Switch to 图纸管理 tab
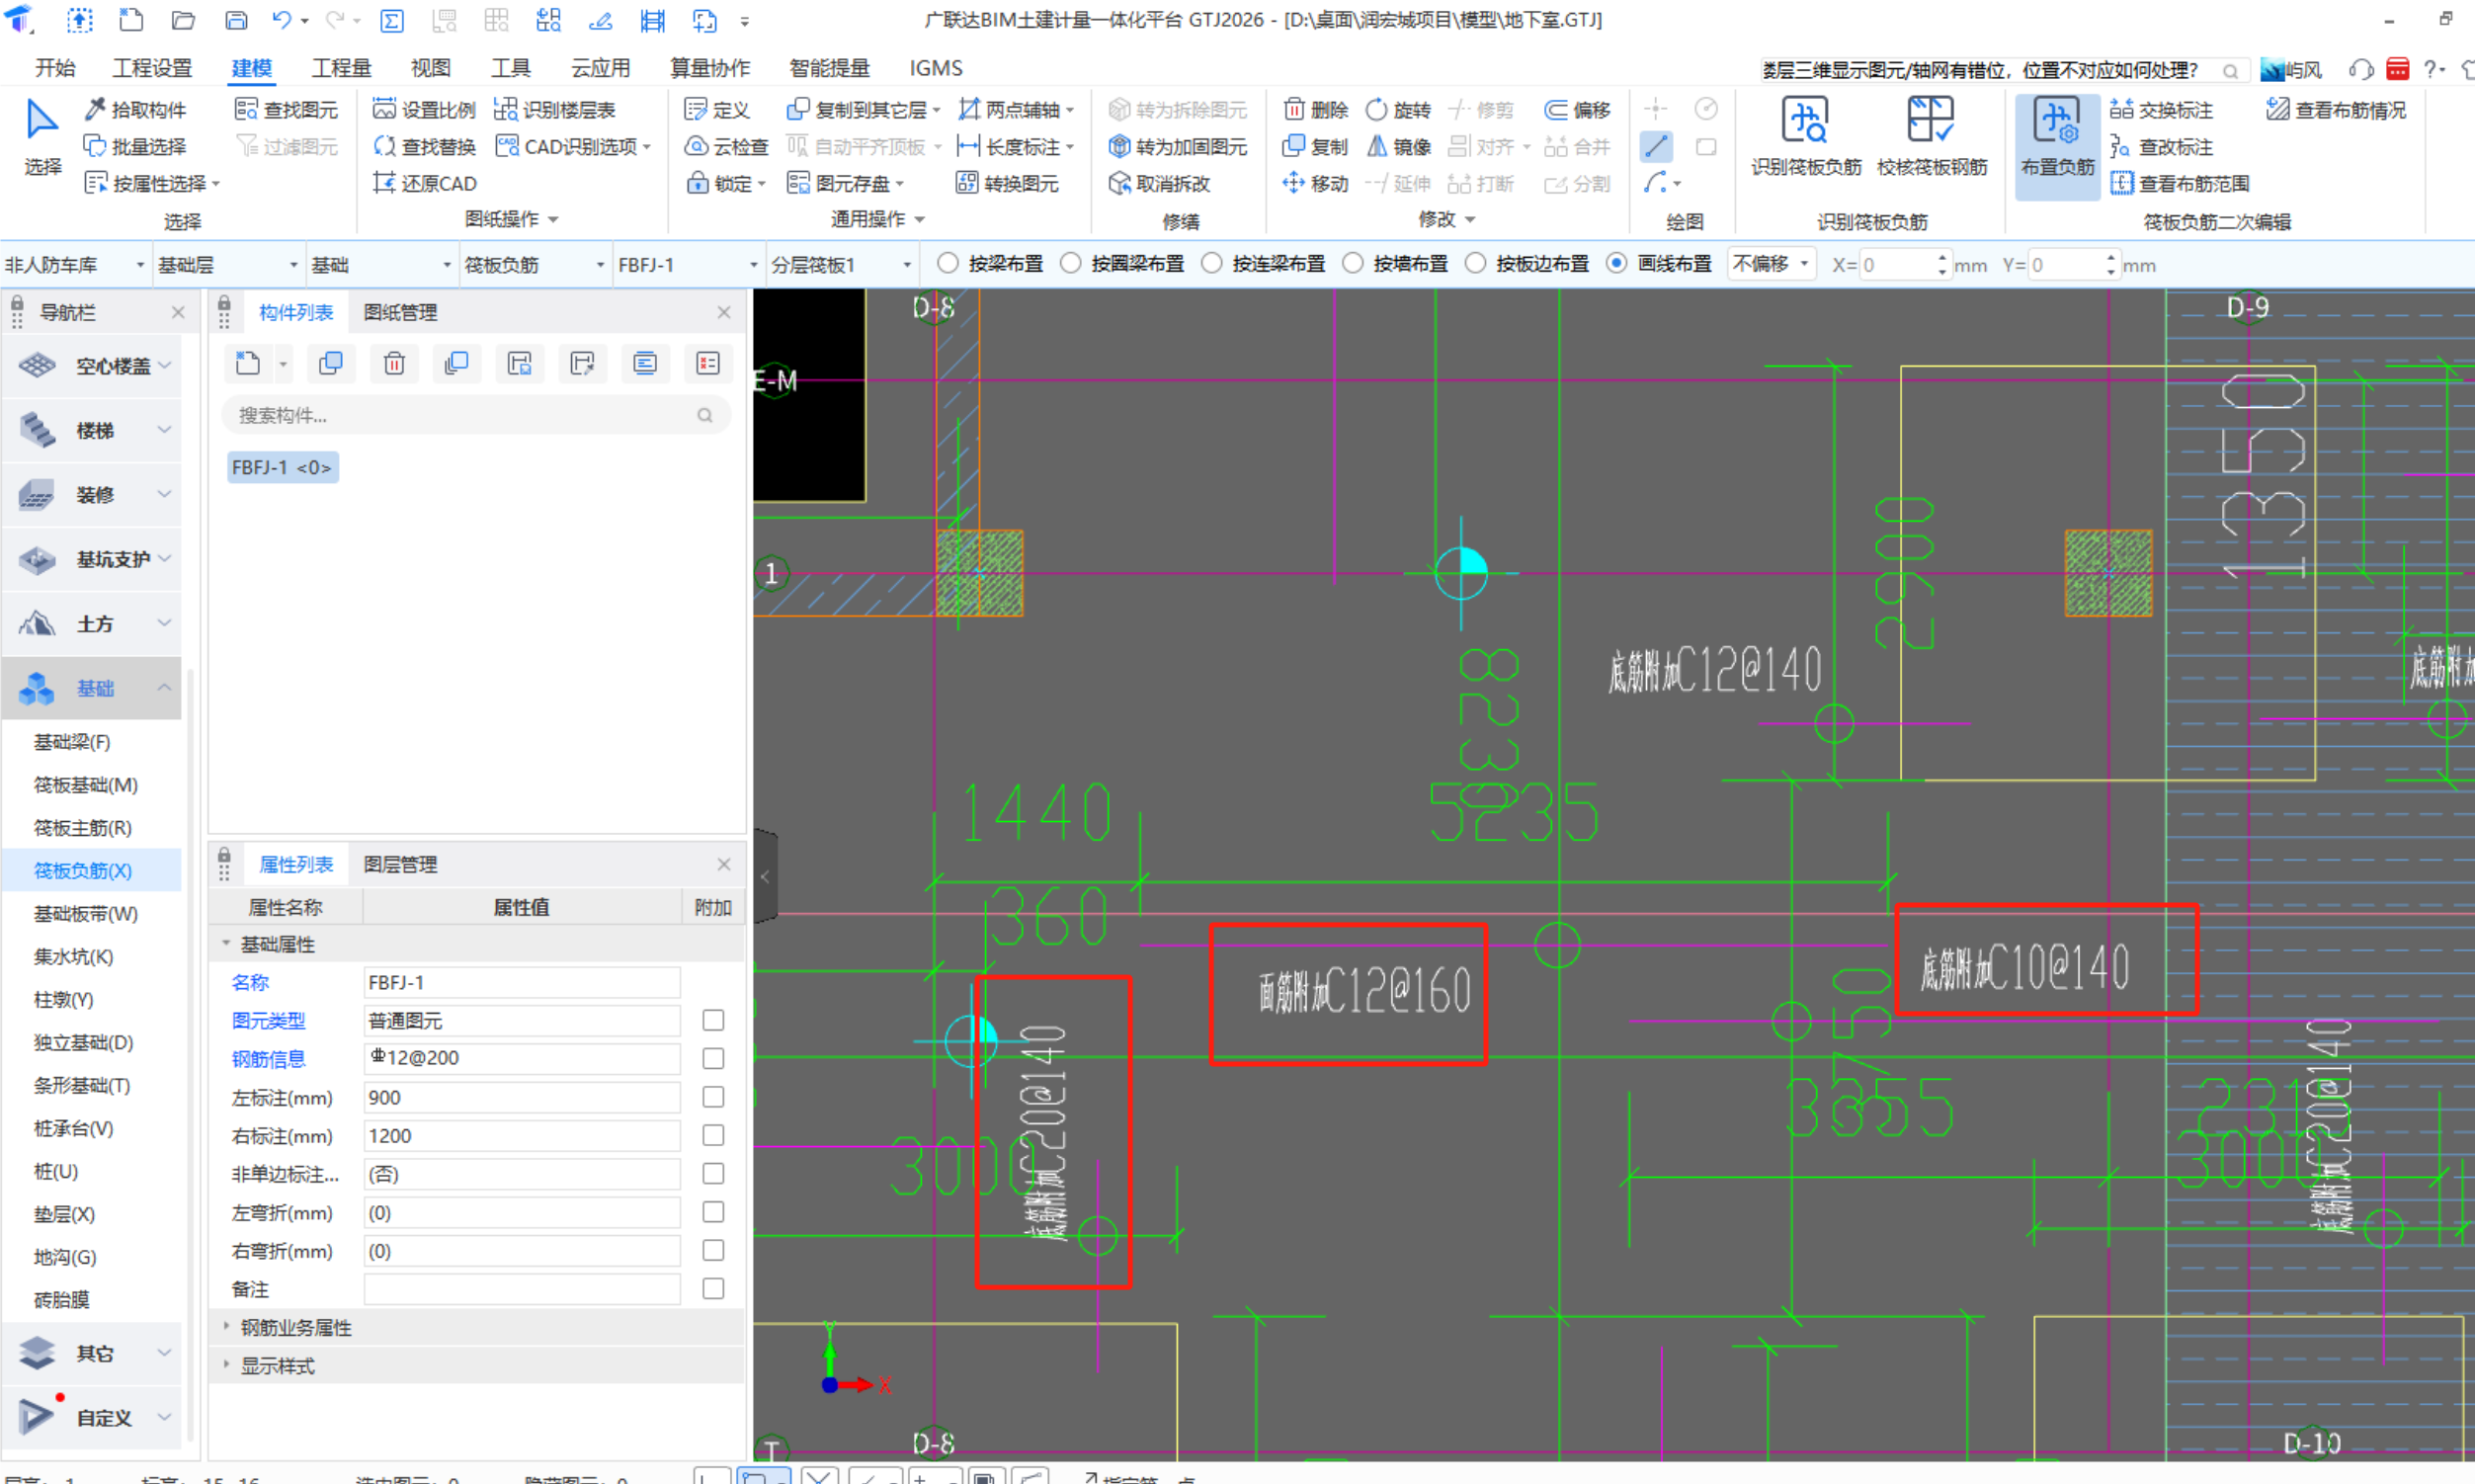 (400, 312)
